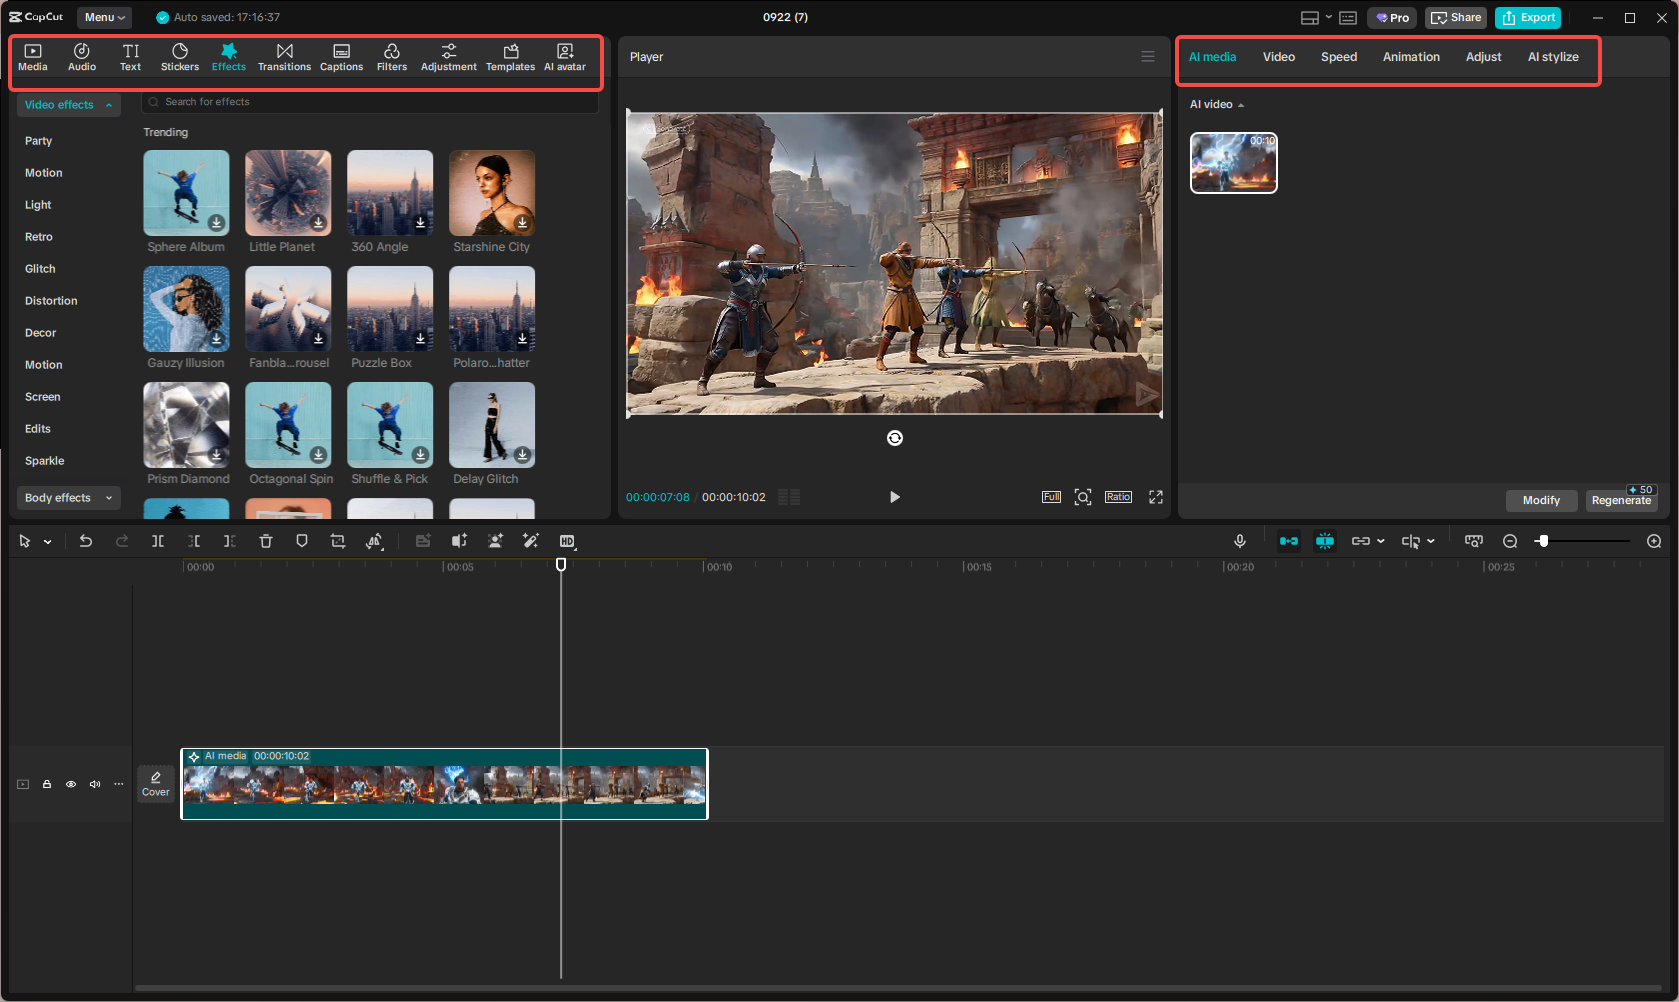This screenshot has width=1679, height=1002.
Task: Split the clip at the playhead
Action: tap(158, 541)
